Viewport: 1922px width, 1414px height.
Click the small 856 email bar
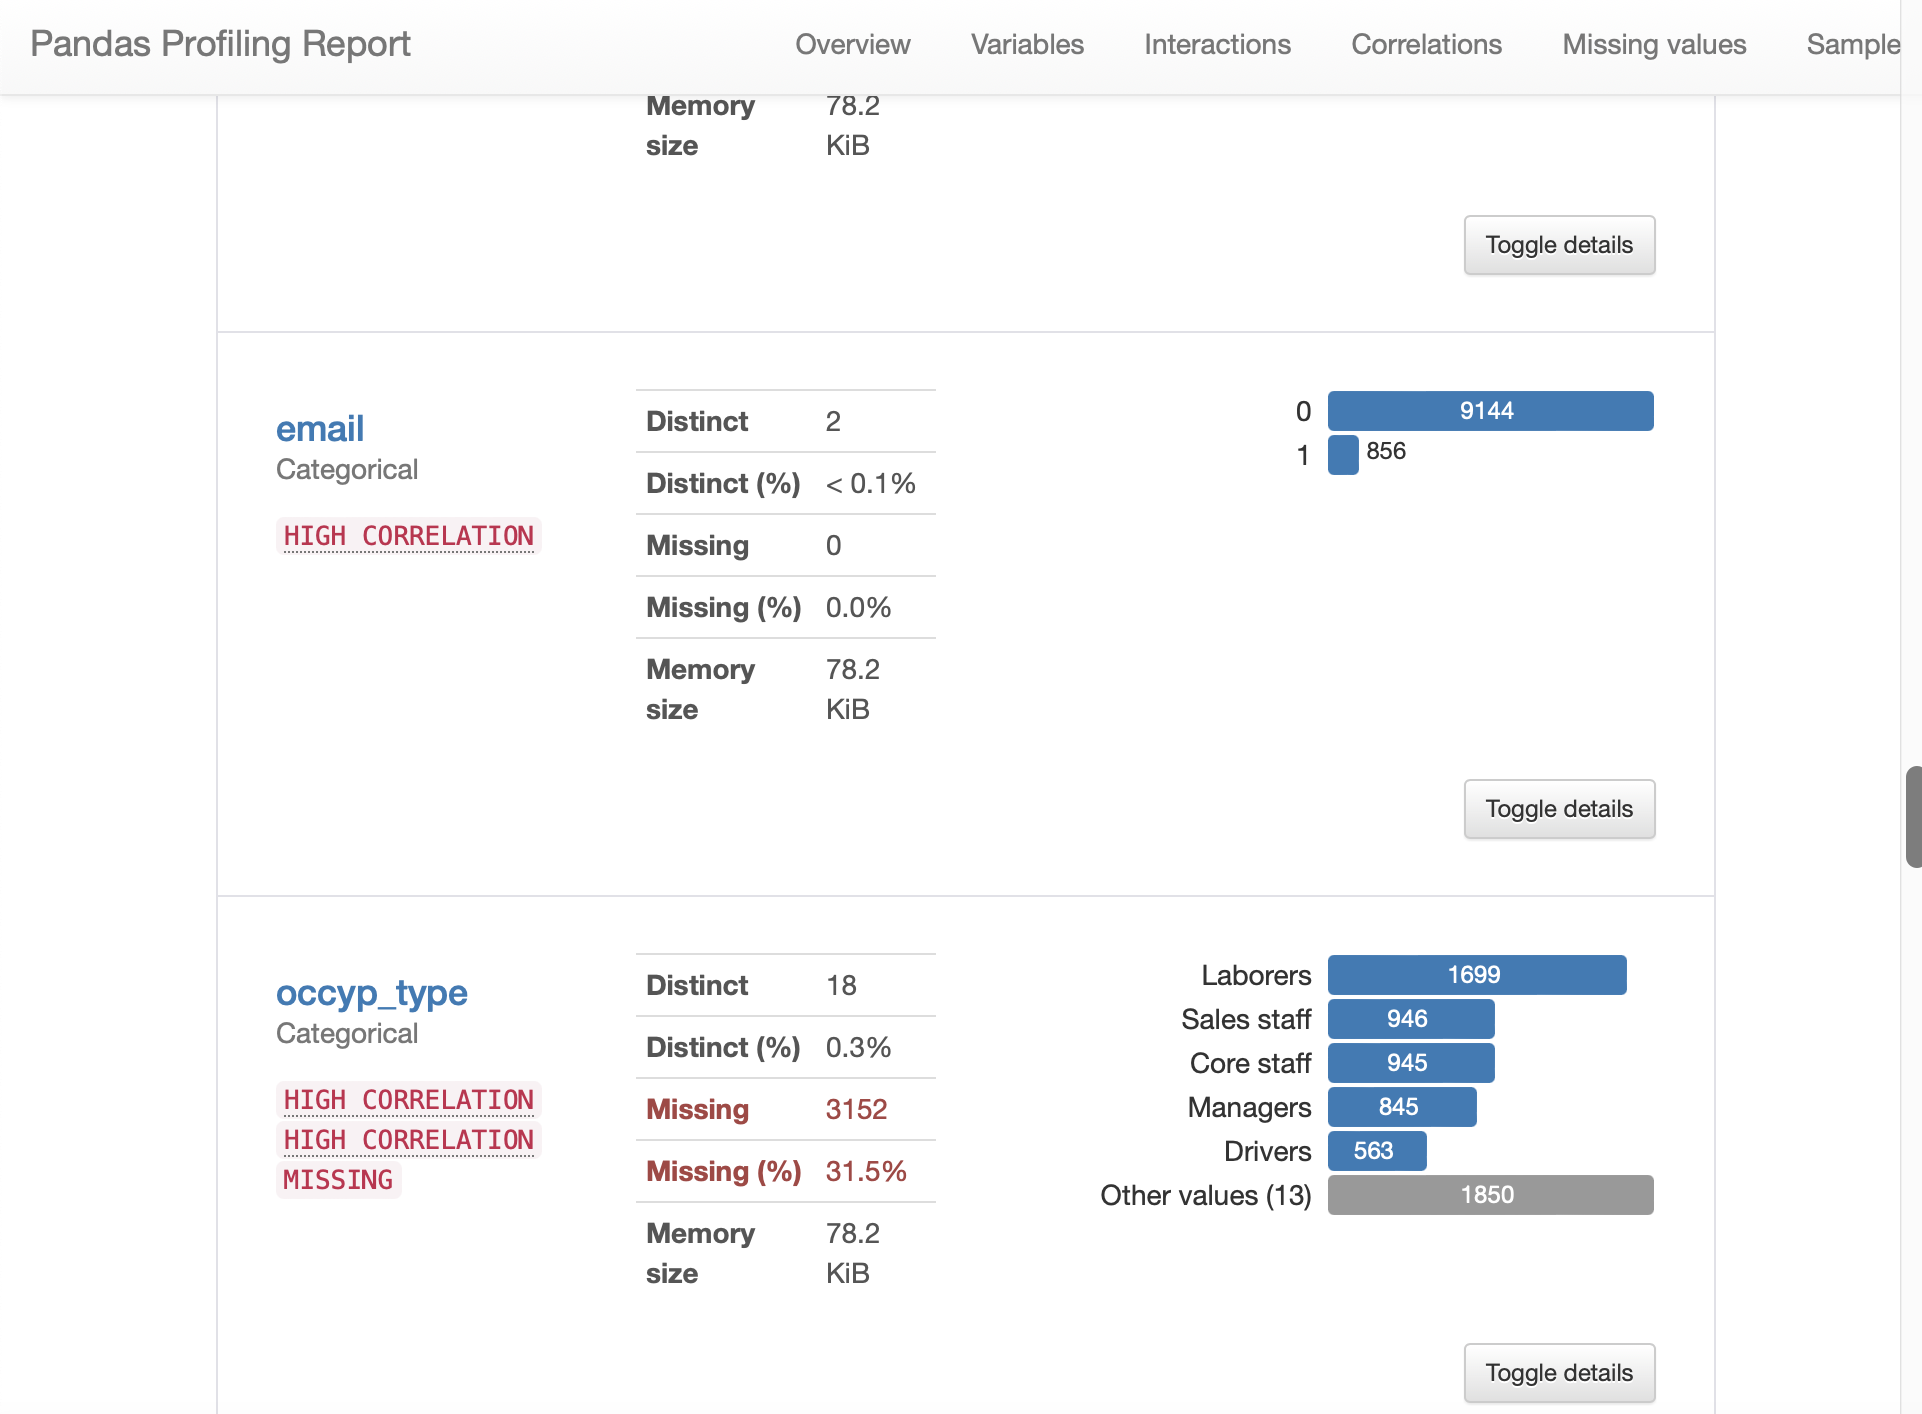point(1342,455)
